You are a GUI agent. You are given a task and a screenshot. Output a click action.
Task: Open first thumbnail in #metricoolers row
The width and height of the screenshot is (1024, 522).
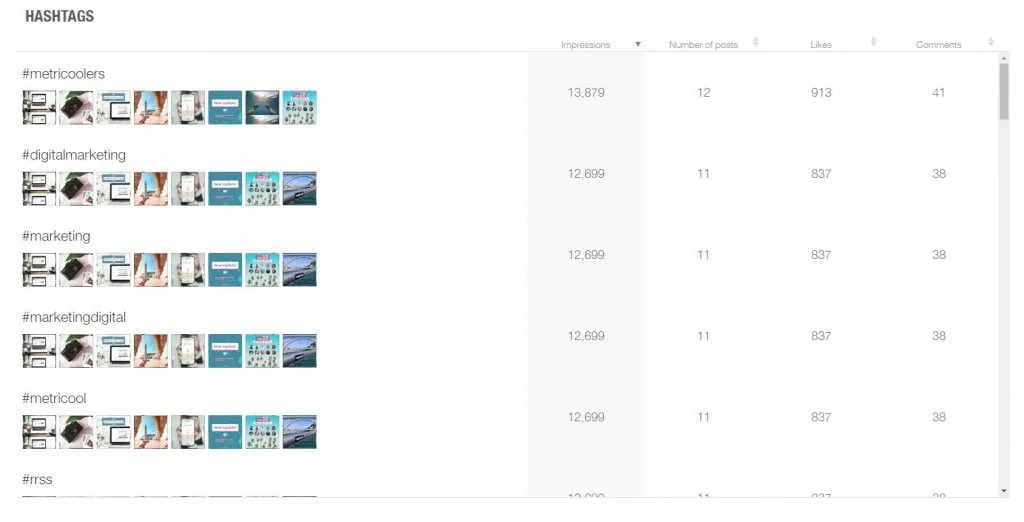[x=39, y=107]
